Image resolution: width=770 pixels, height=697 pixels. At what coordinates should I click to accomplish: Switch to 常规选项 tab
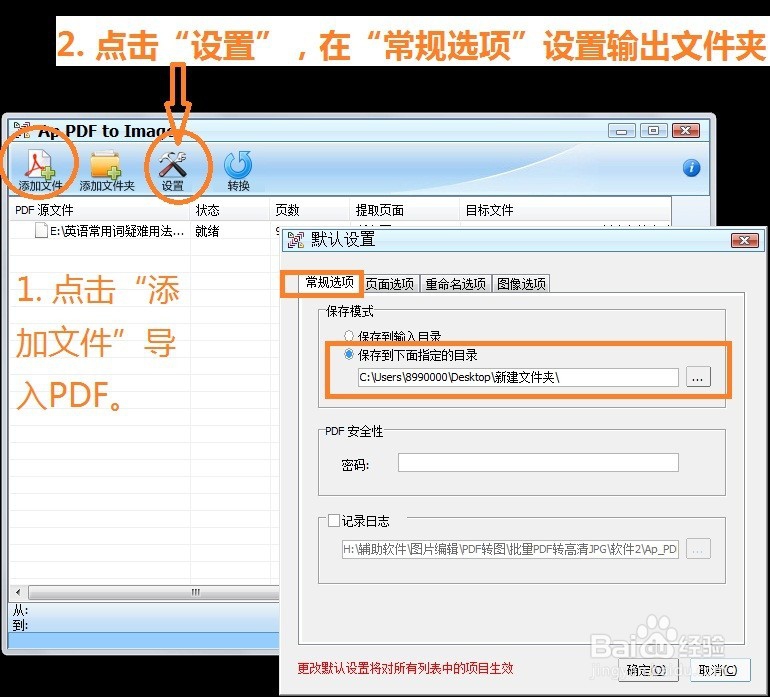tap(329, 282)
